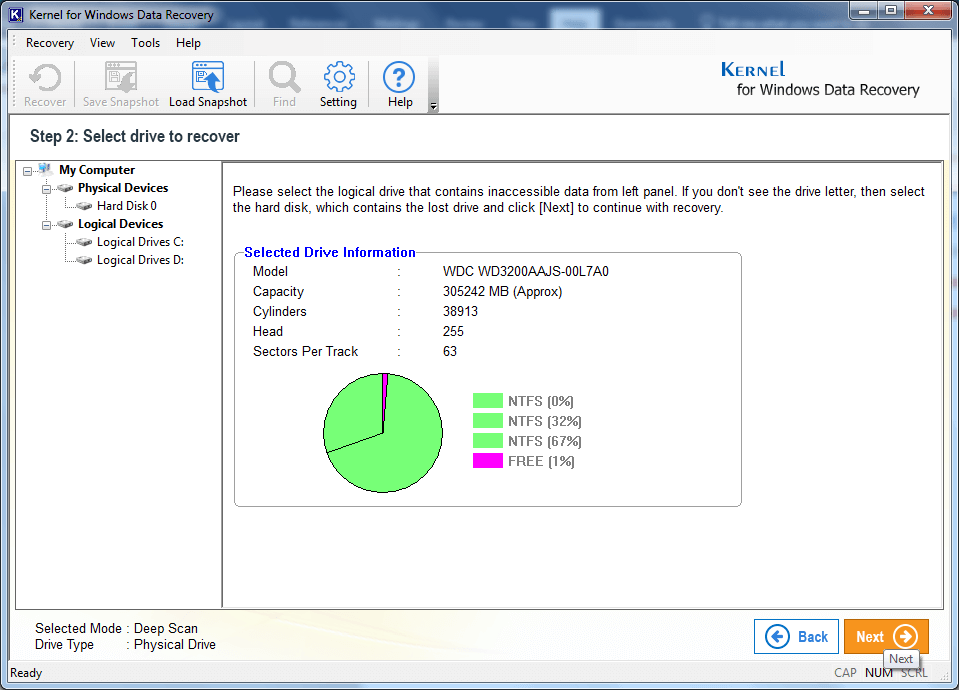Screen dimensions: 959x690
Task: Open the View menu
Action: (x=102, y=43)
